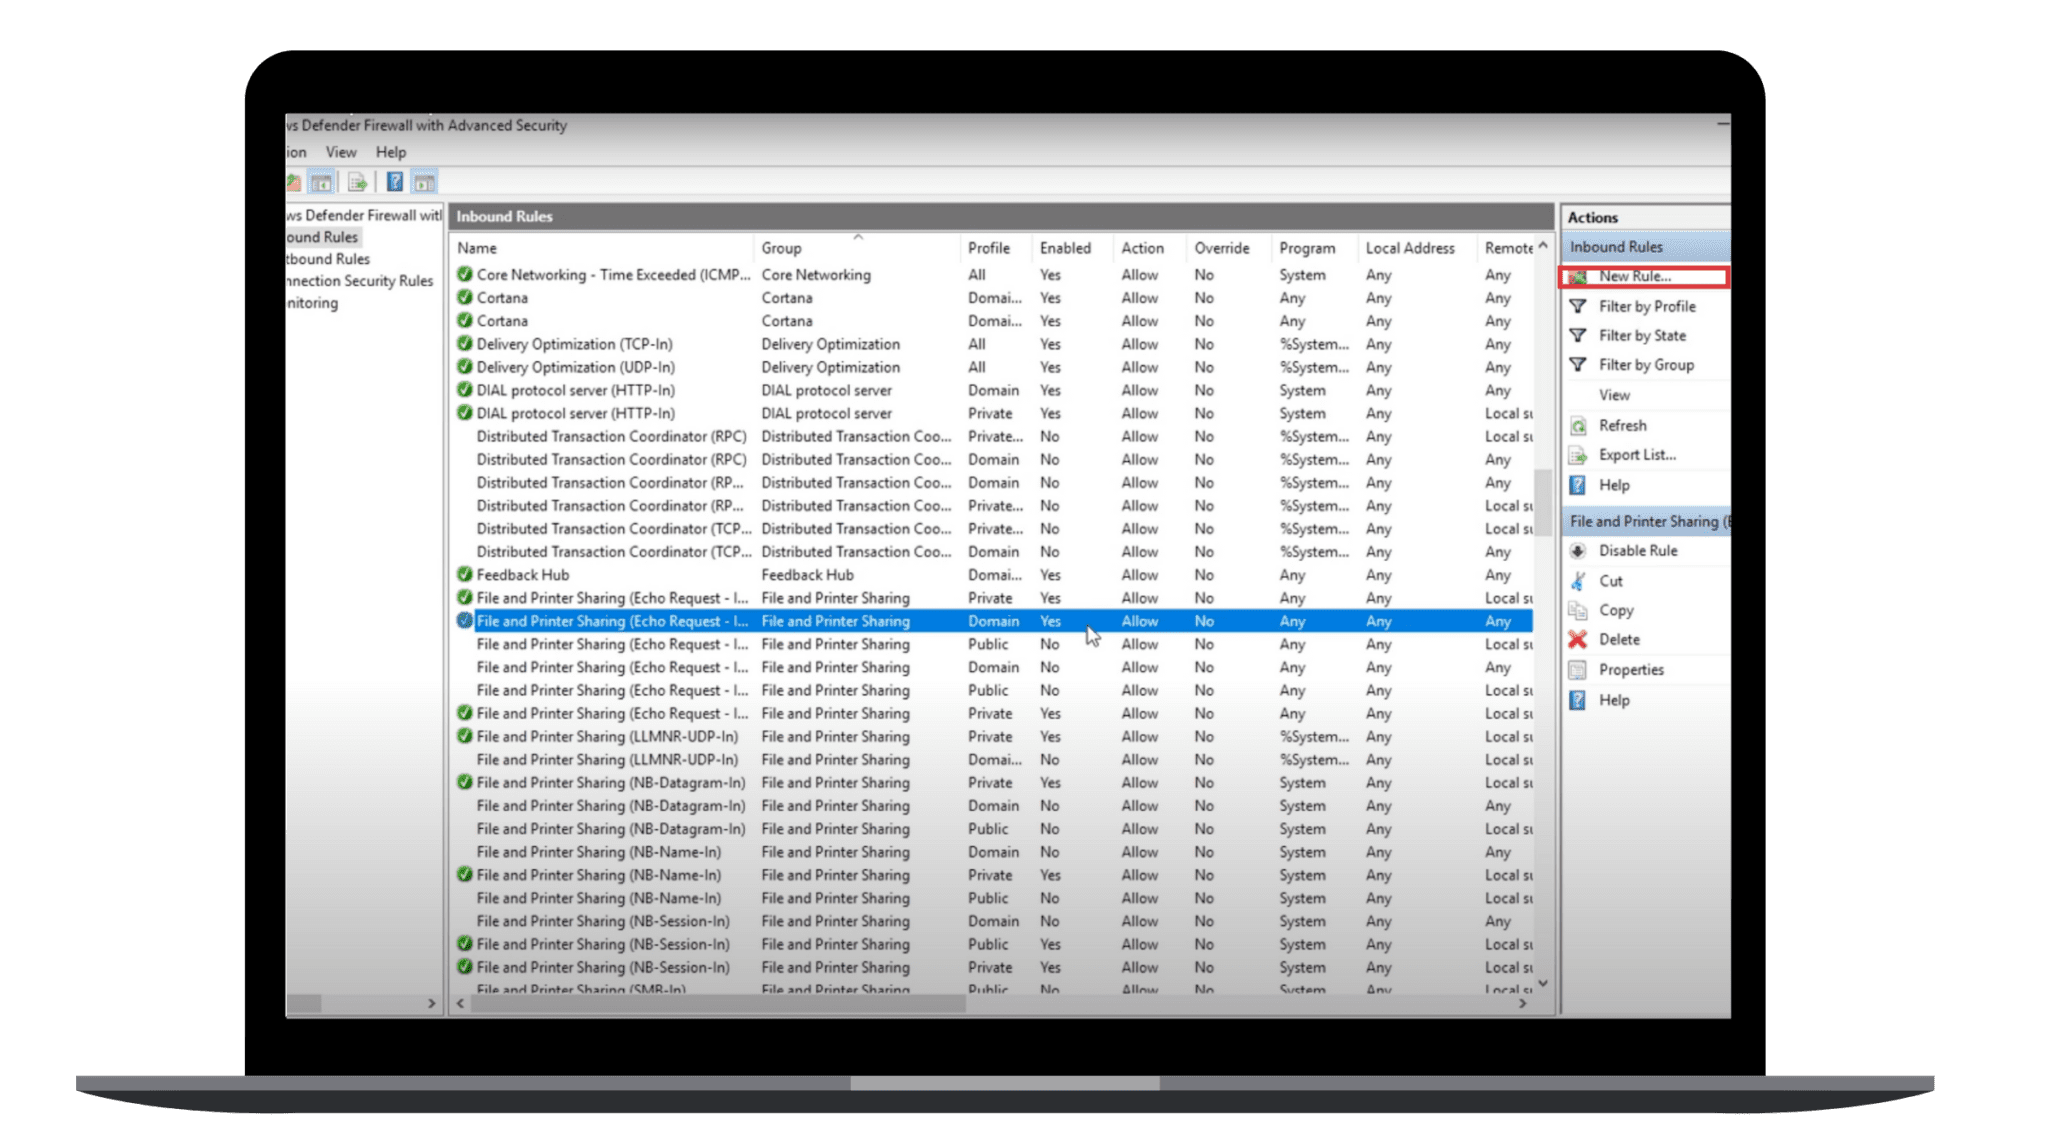Click green checkmark beside Delivery Optimization (TCP-In)

pyautogui.click(x=464, y=344)
